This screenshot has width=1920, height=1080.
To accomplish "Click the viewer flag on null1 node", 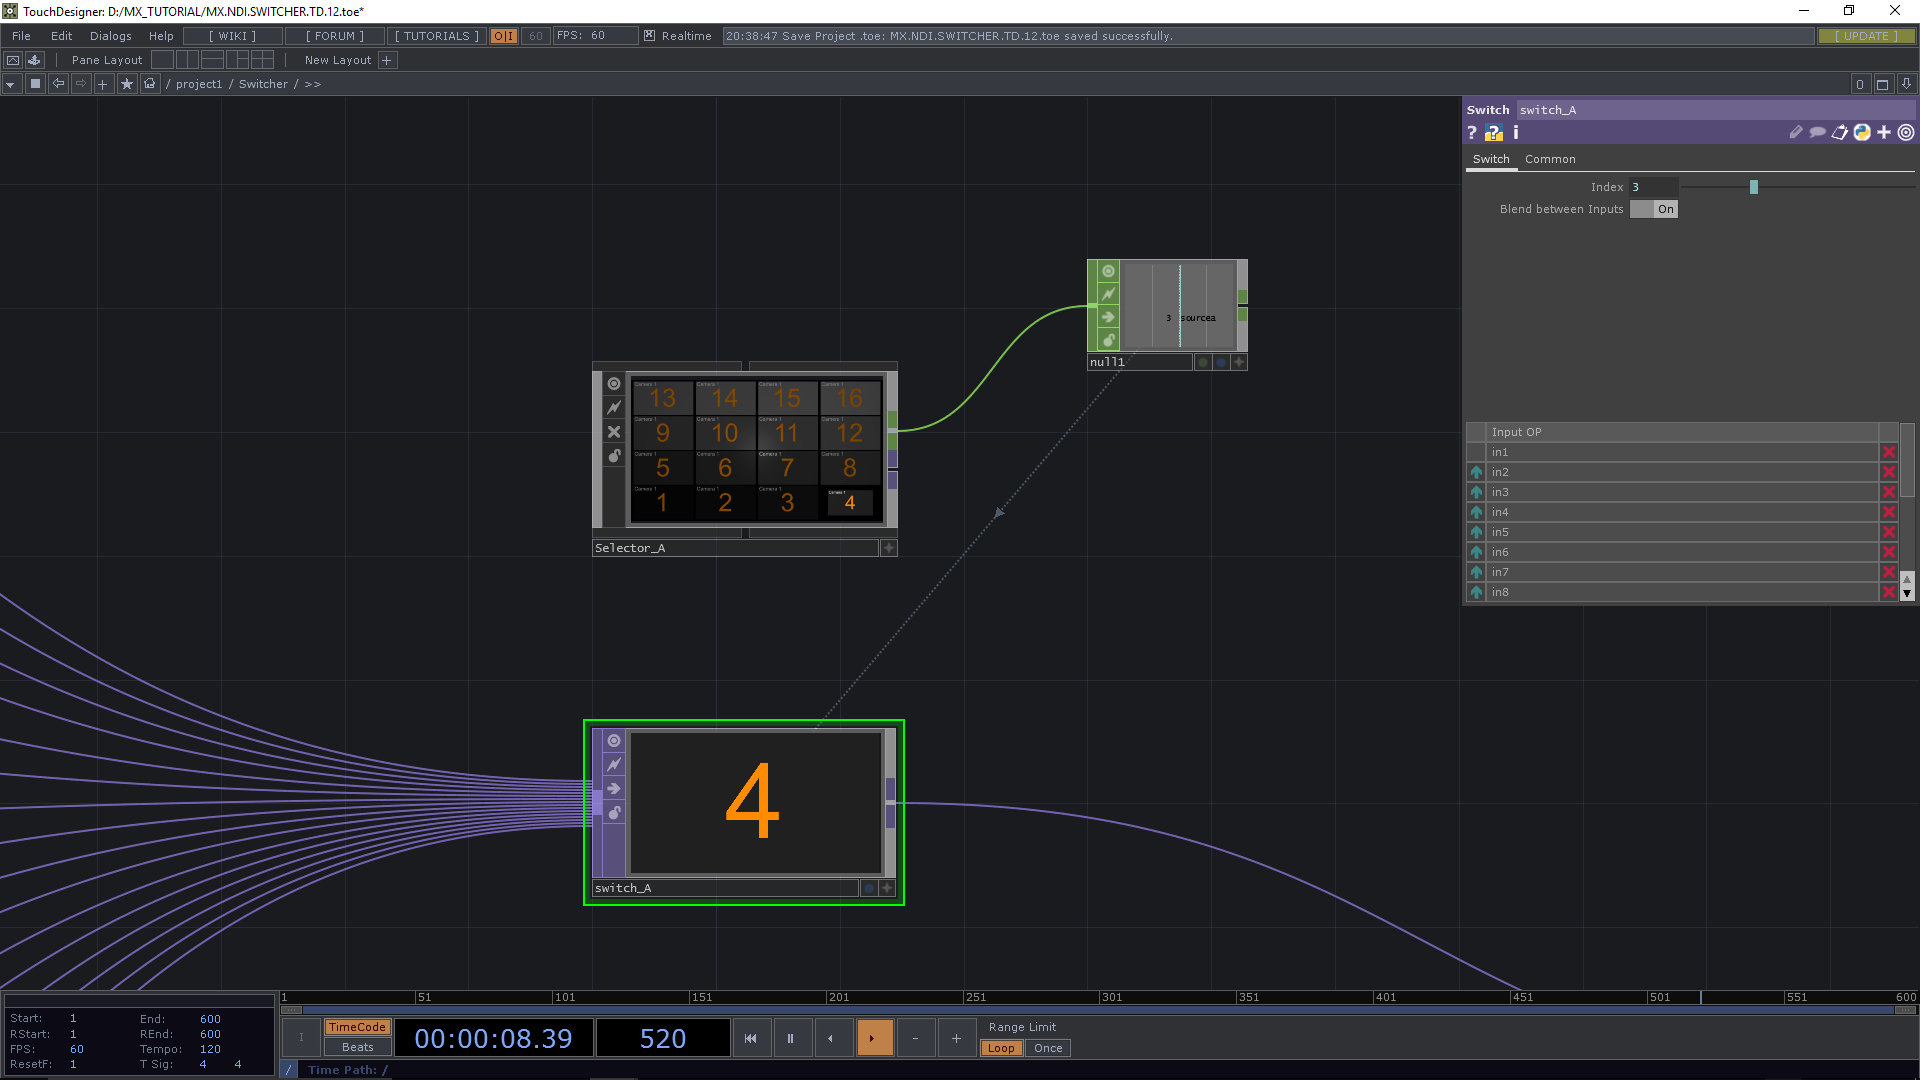I will click(1108, 271).
